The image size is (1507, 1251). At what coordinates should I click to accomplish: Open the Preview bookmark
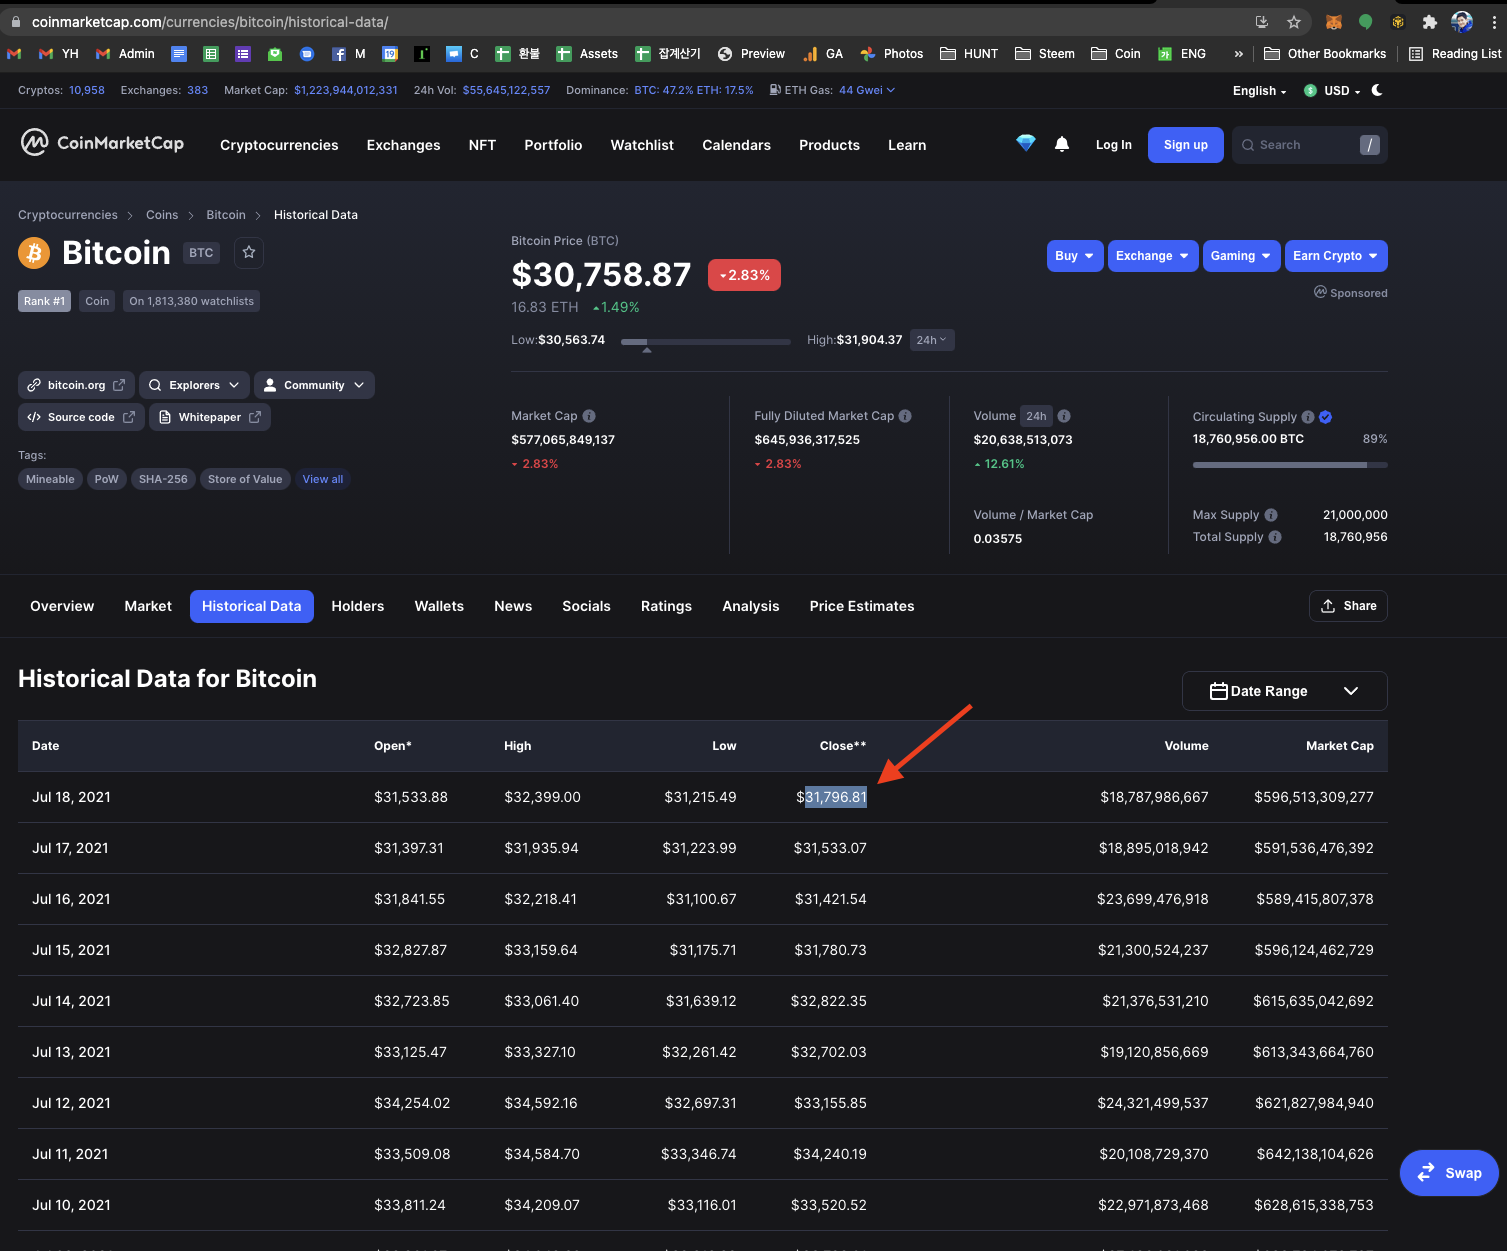751,54
